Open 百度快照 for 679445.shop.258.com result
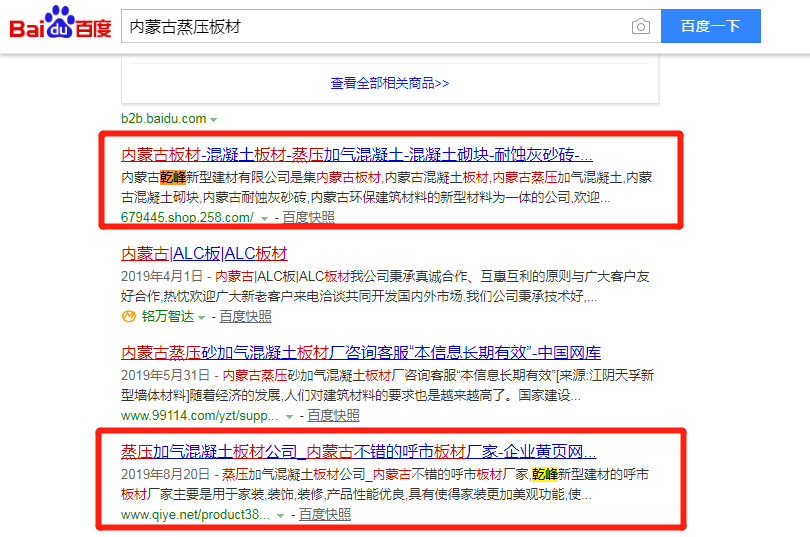Viewport: 810px width, 537px height. [x=308, y=217]
